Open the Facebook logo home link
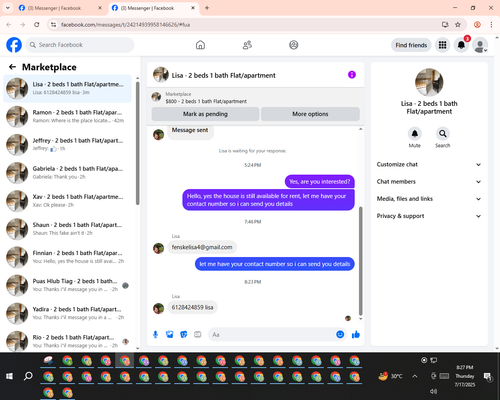Screen dimensions: 500x400 pyautogui.click(x=14, y=45)
